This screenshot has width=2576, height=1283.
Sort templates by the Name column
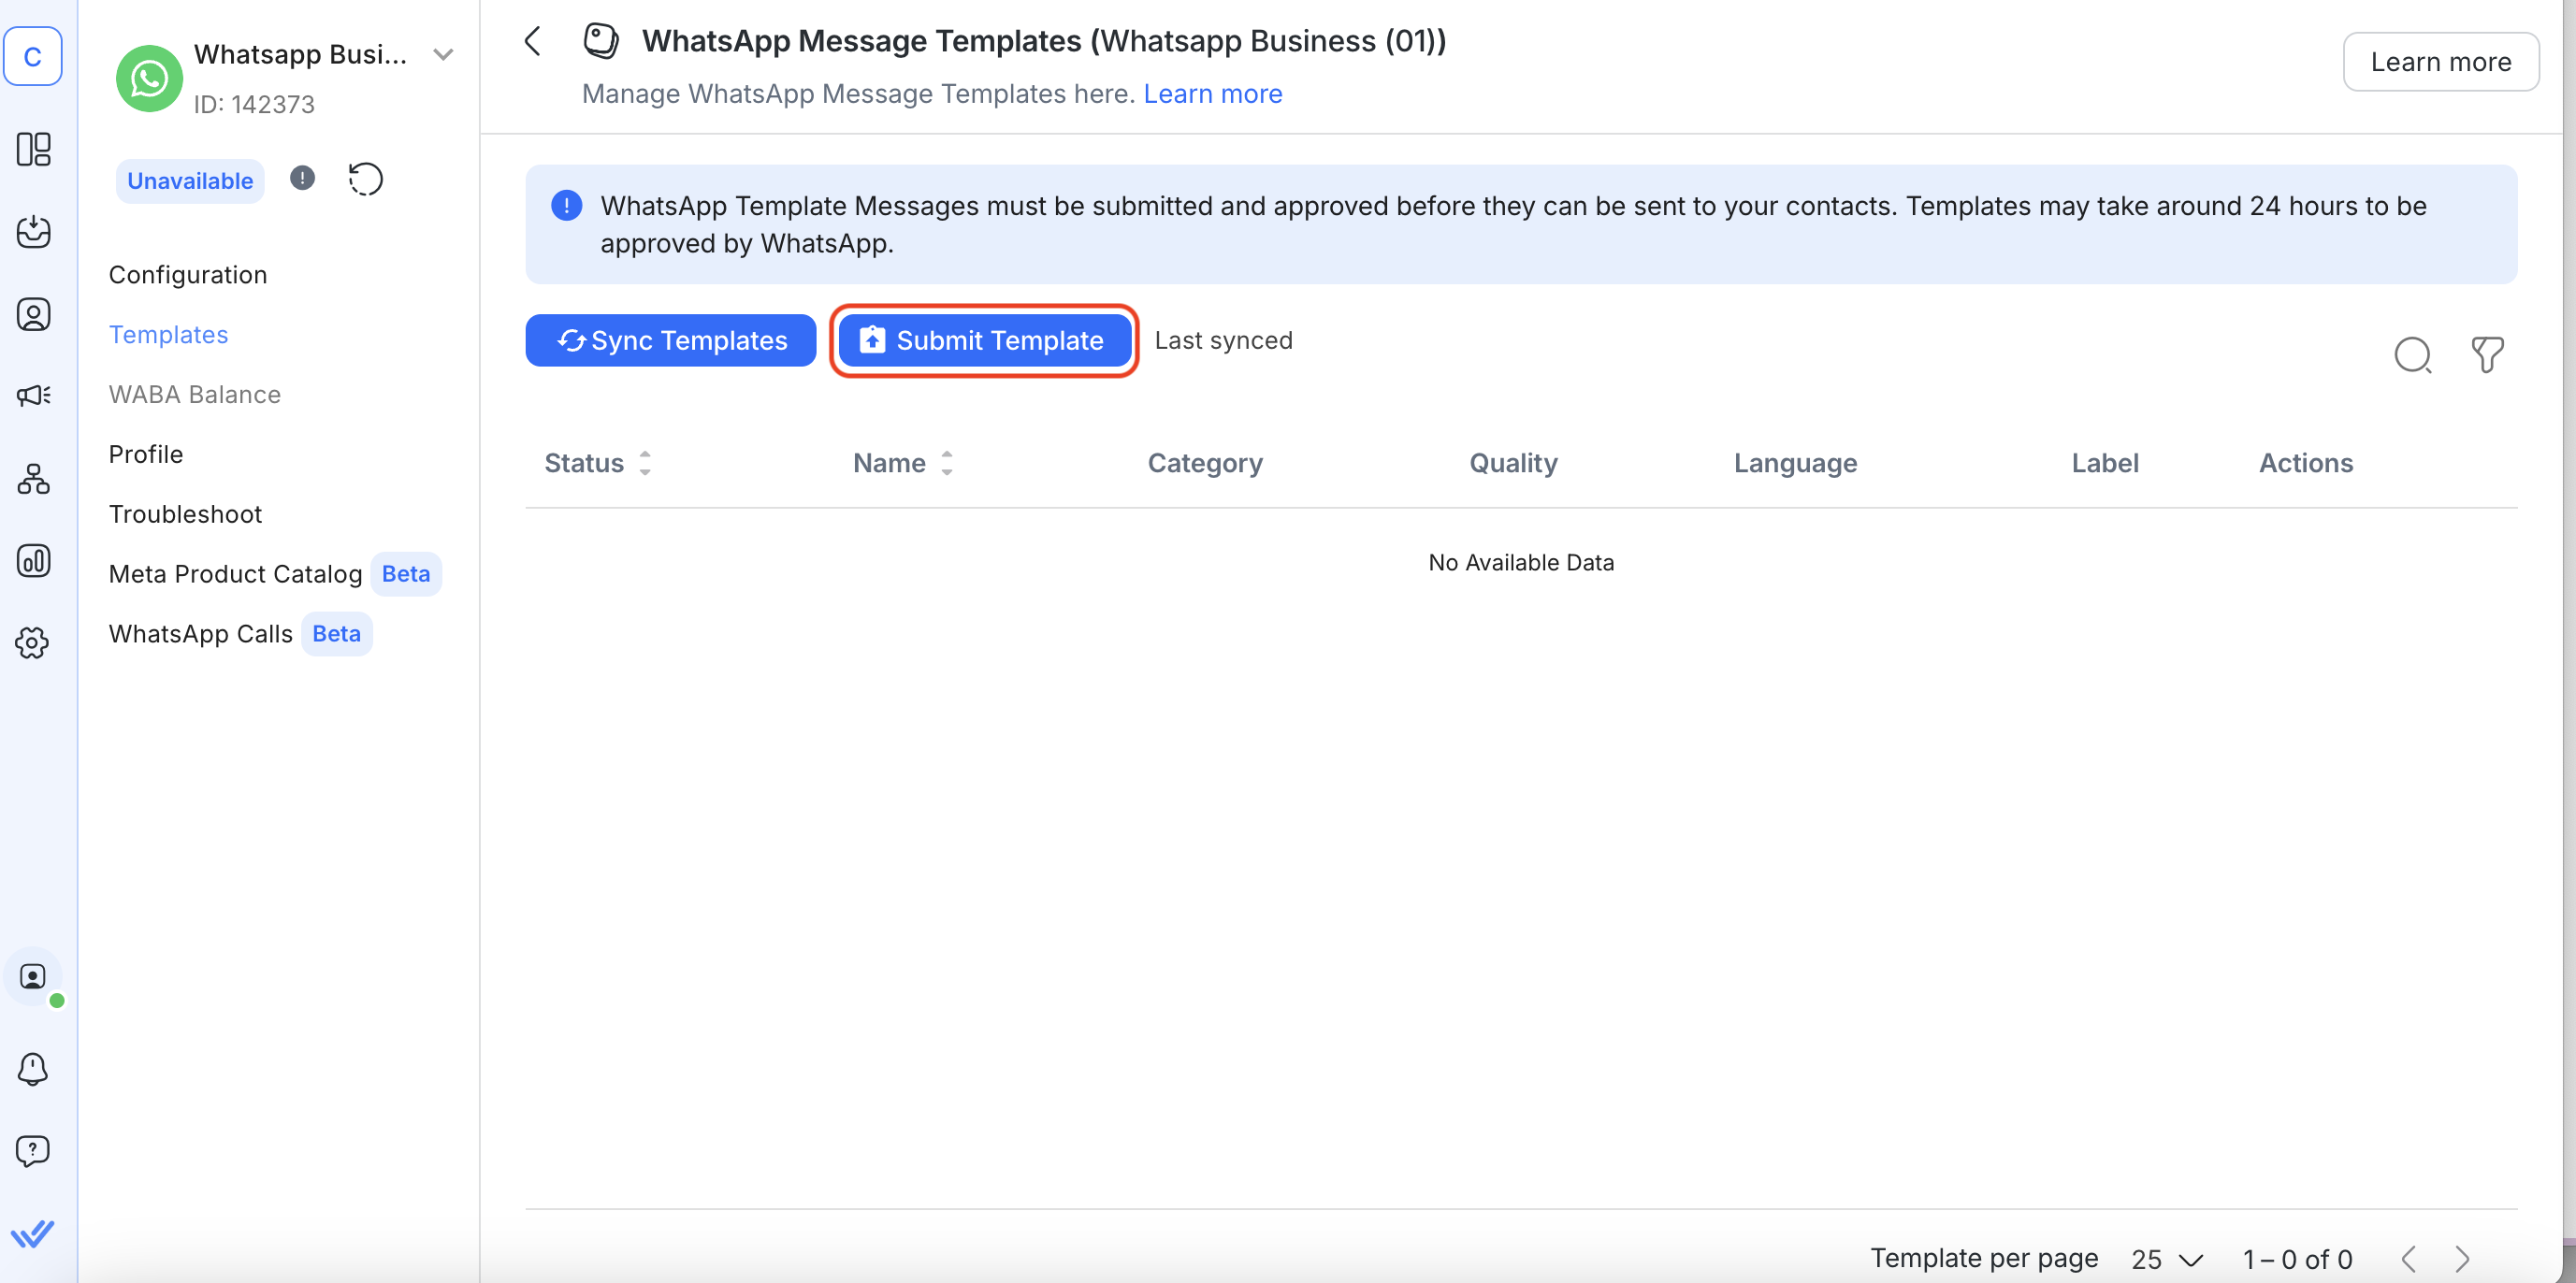(x=948, y=463)
